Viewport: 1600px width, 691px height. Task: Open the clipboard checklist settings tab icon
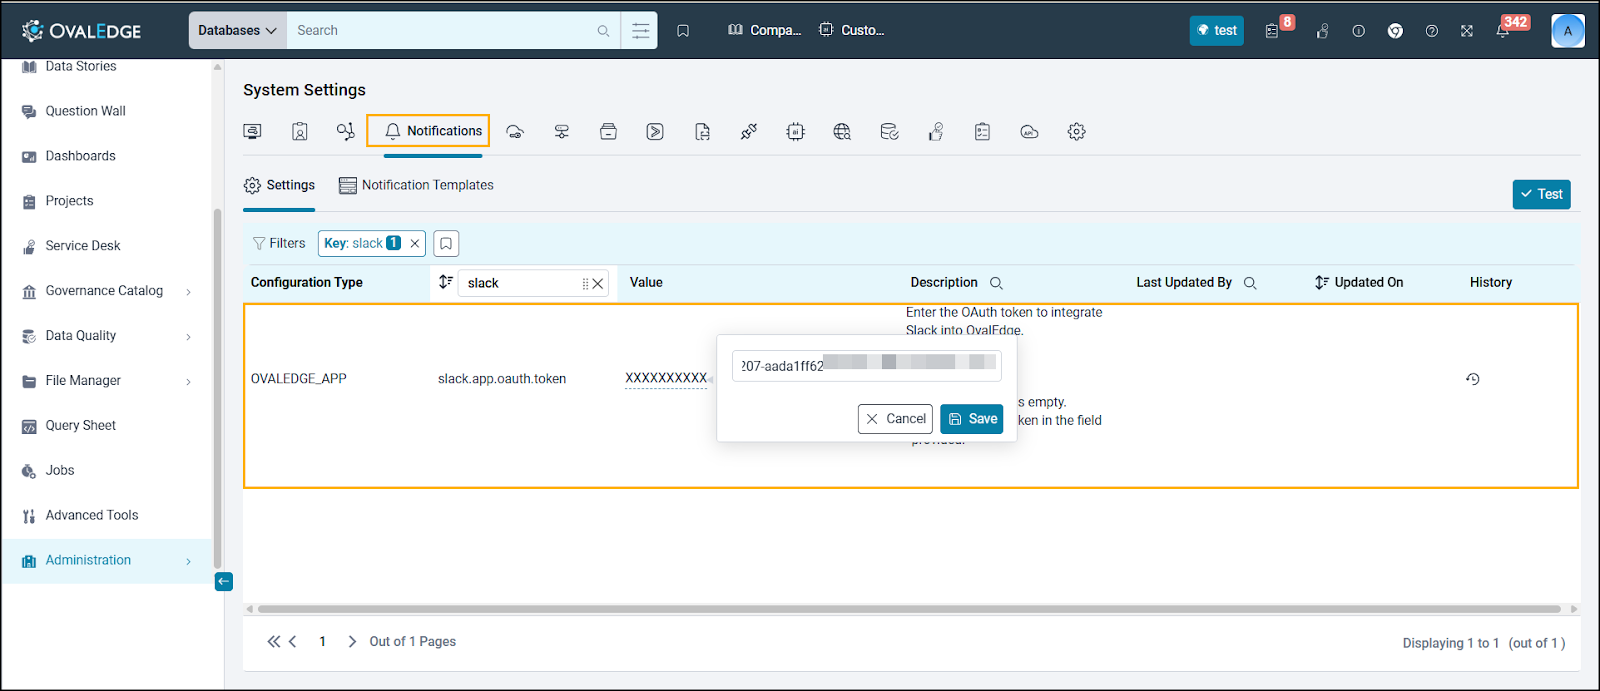tap(982, 132)
